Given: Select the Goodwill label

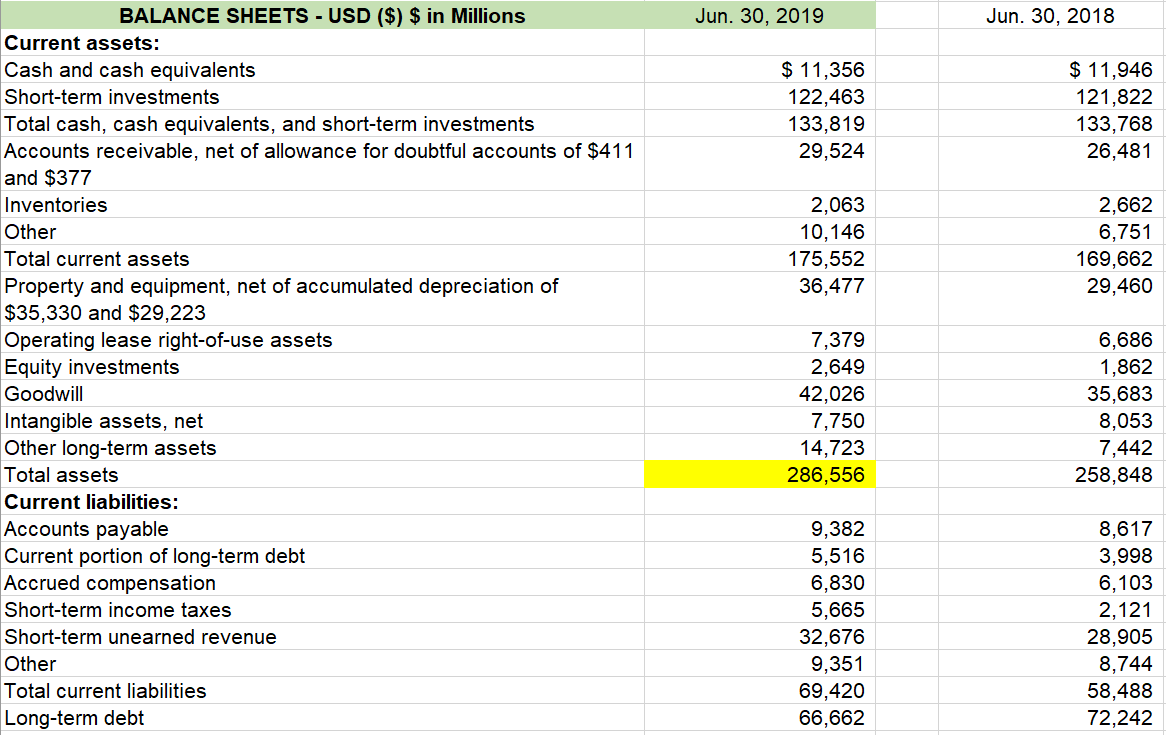Looking at the screenshot, I should pyautogui.click(x=44, y=394).
